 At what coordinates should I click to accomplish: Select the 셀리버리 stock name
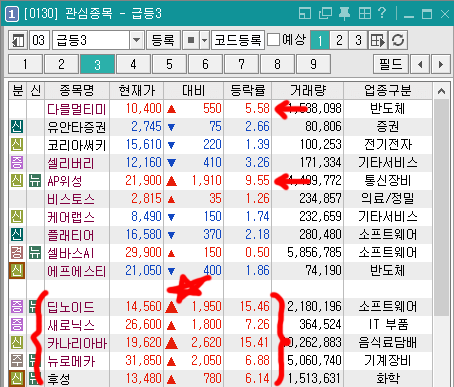71,163
